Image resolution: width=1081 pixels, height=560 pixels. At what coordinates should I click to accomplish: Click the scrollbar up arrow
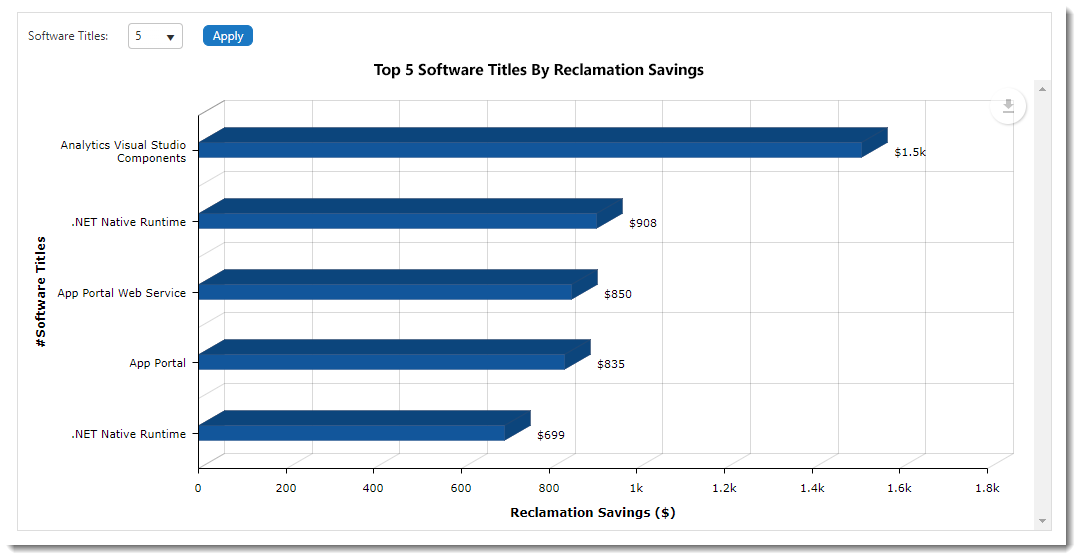click(1042, 90)
